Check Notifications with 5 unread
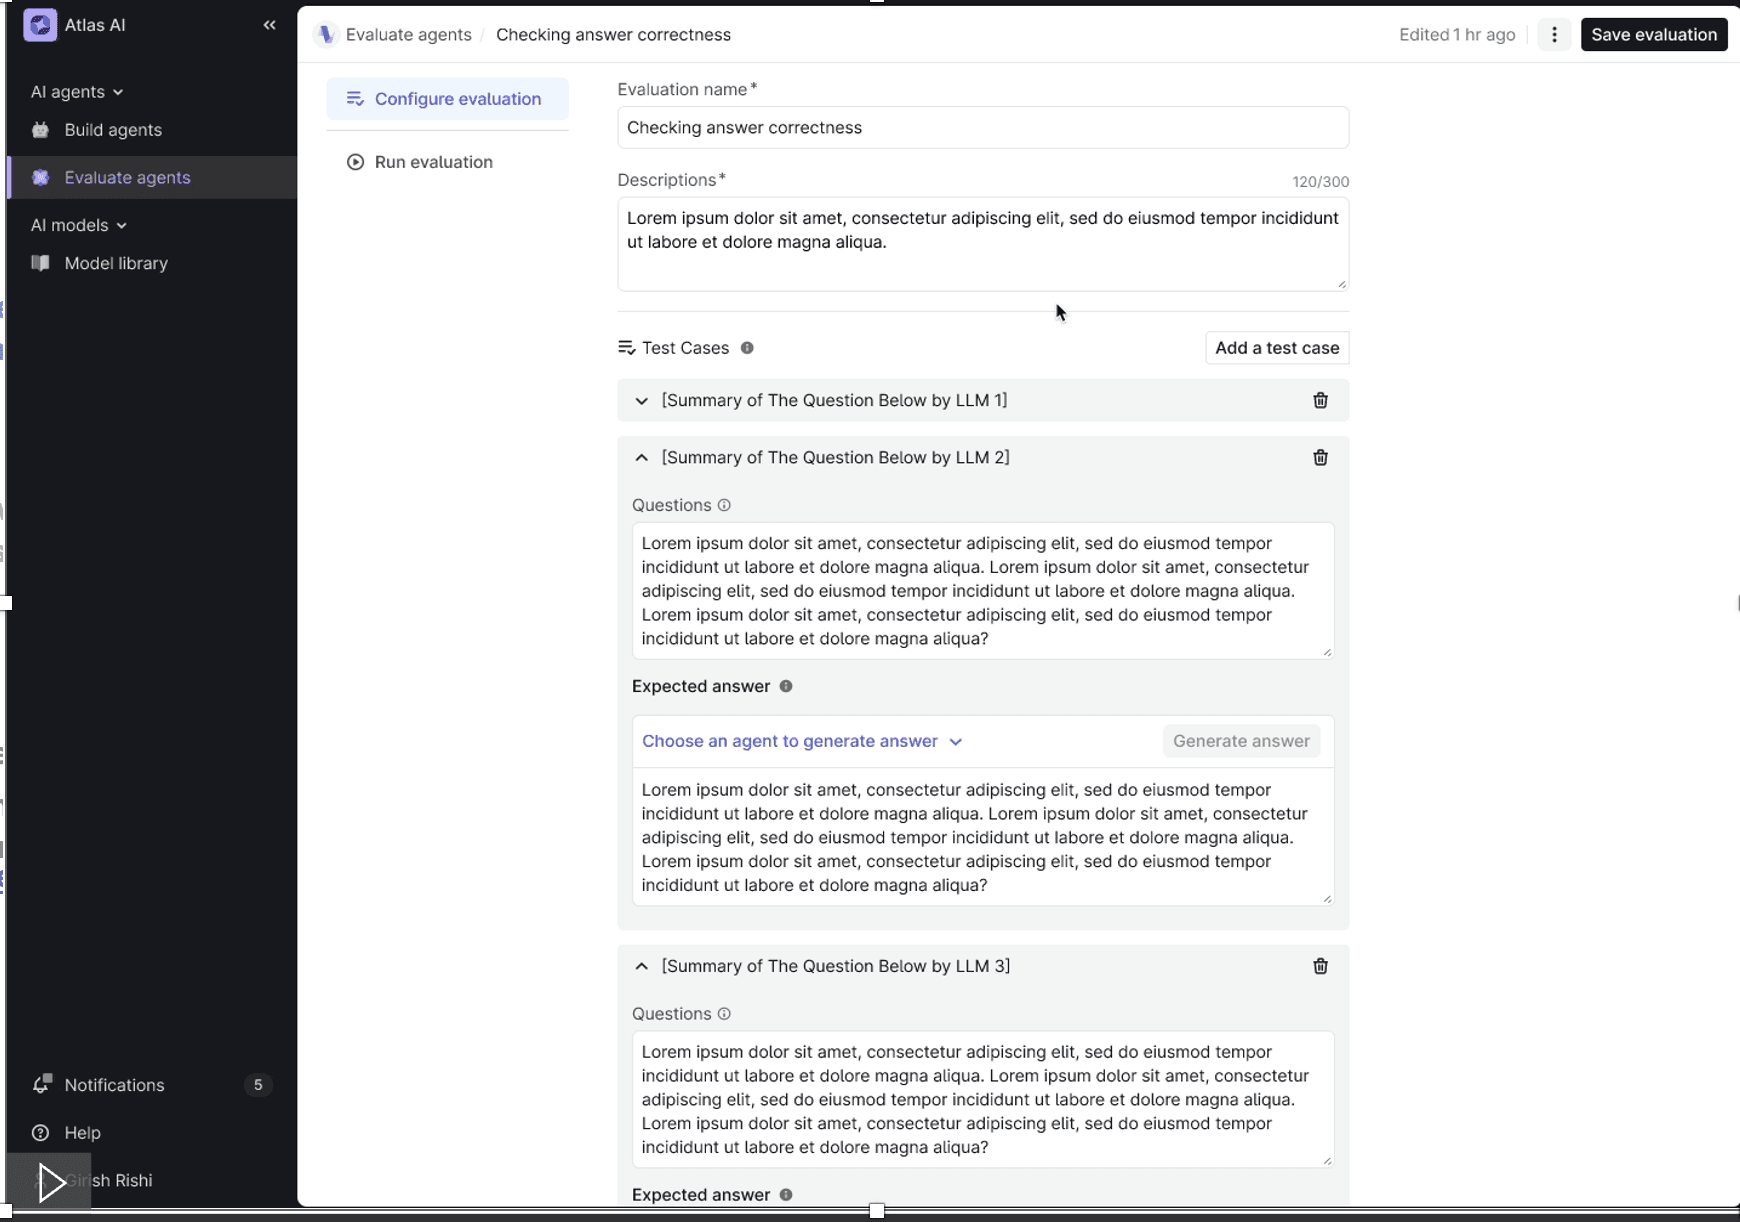Image resolution: width=1740 pixels, height=1222 pixels. [113, 1084]
